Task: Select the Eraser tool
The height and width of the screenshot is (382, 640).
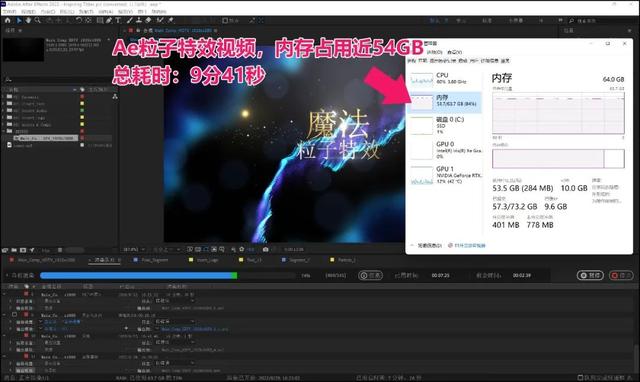Action: pos(149,20)
